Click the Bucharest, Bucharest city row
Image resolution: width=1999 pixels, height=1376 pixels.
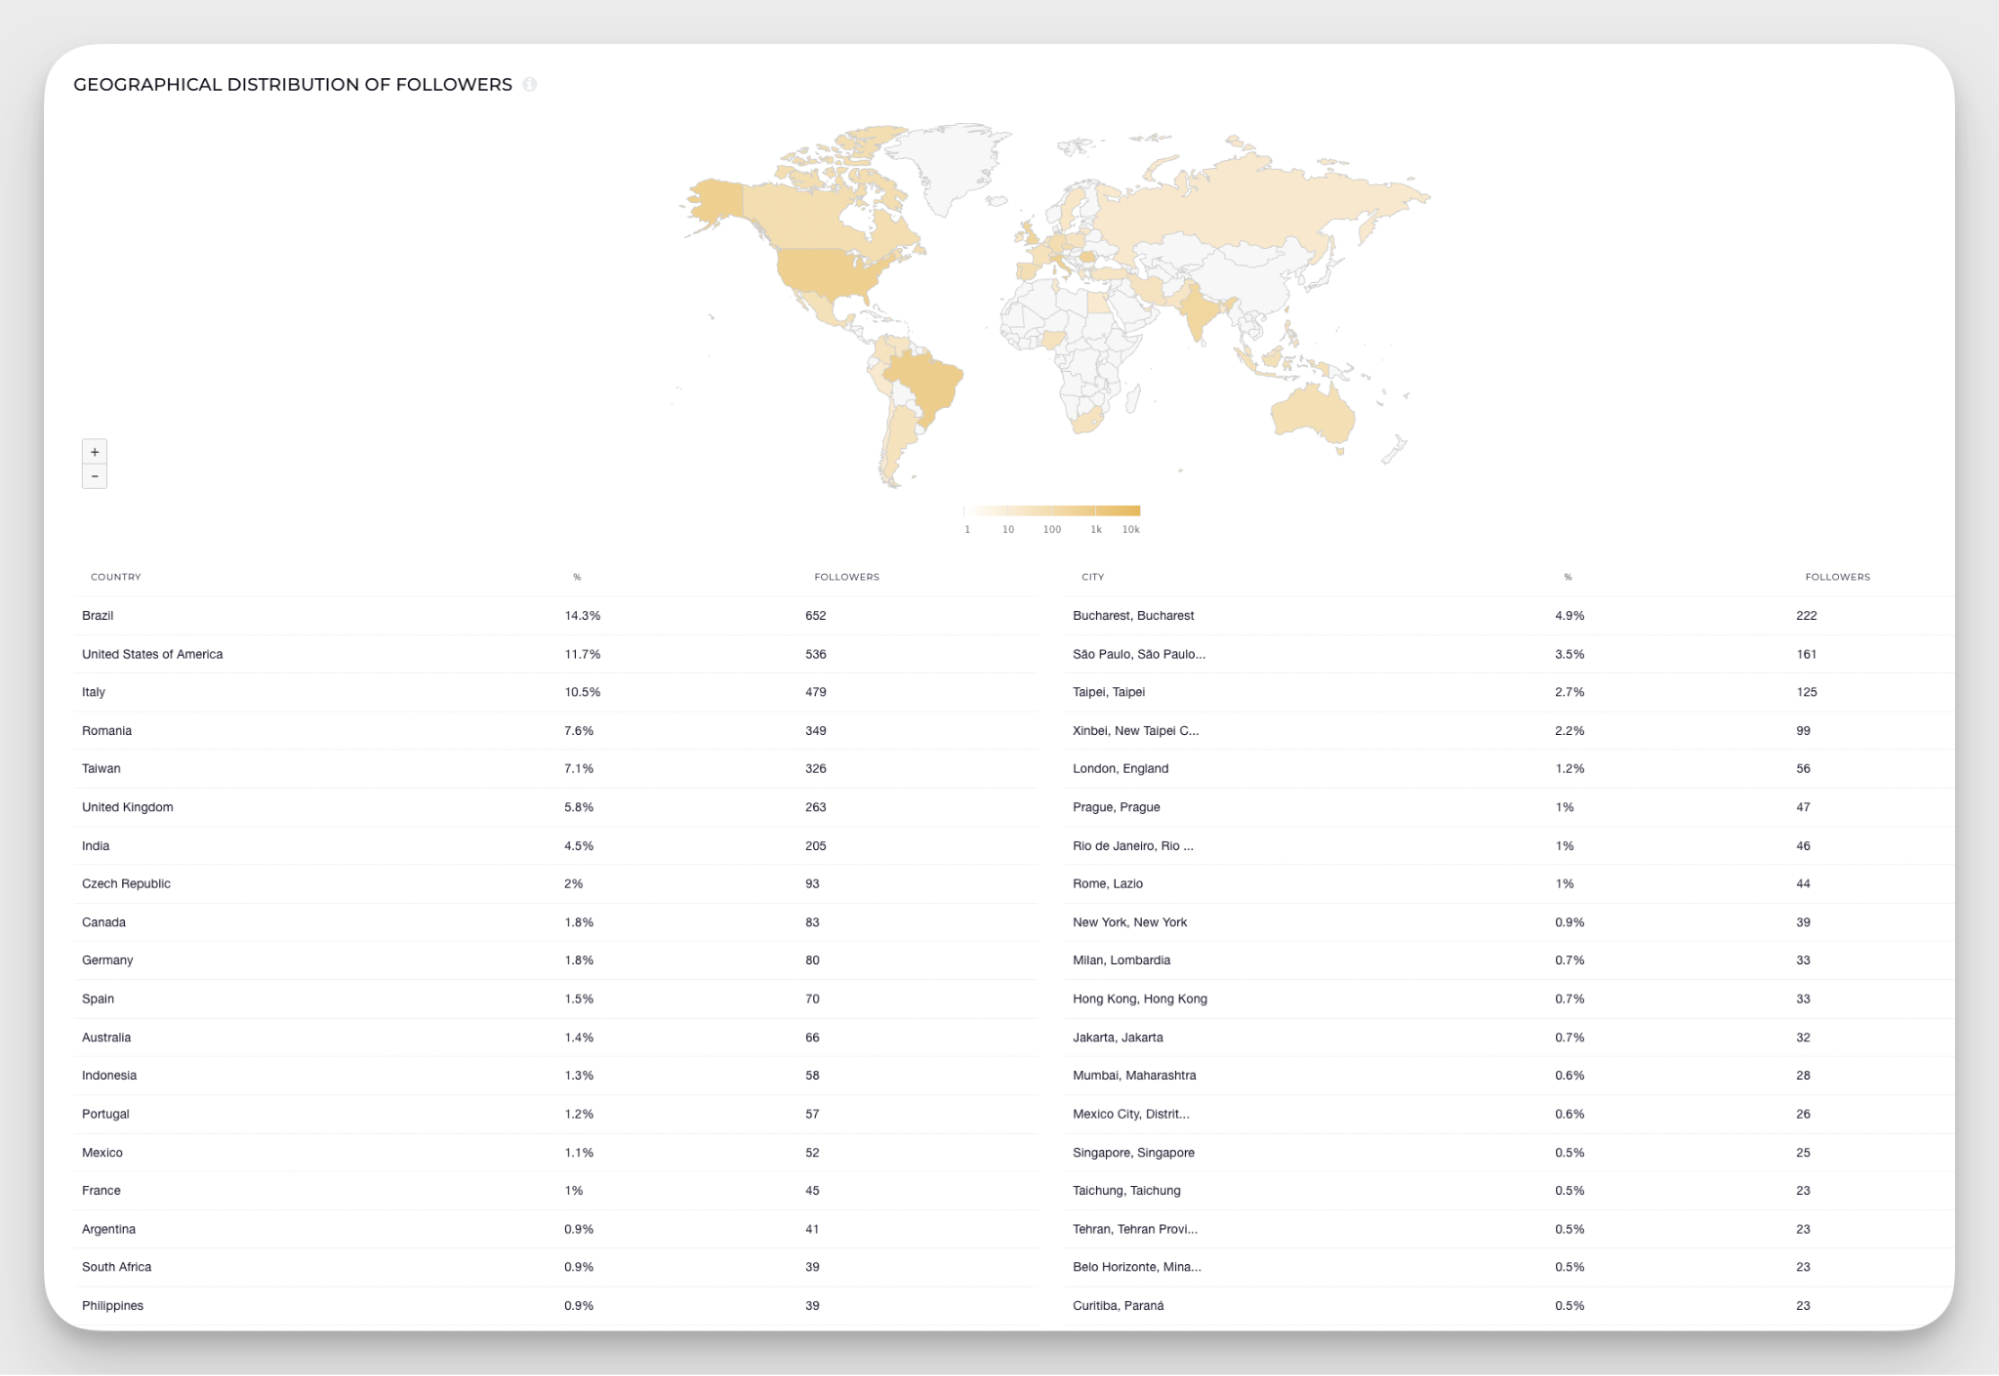(x=1133, y=616)
